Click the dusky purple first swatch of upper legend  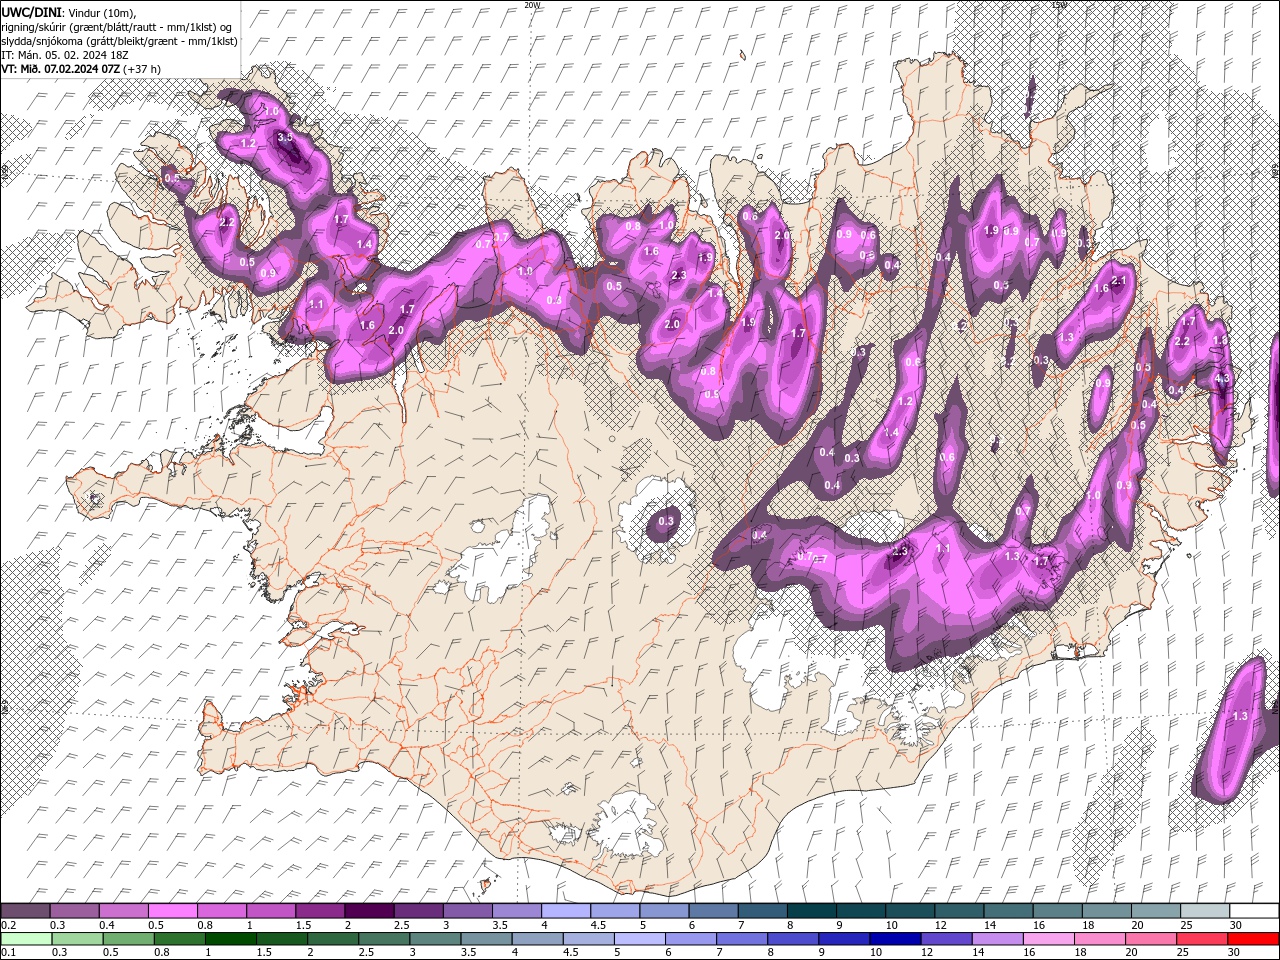coord(25,911)
